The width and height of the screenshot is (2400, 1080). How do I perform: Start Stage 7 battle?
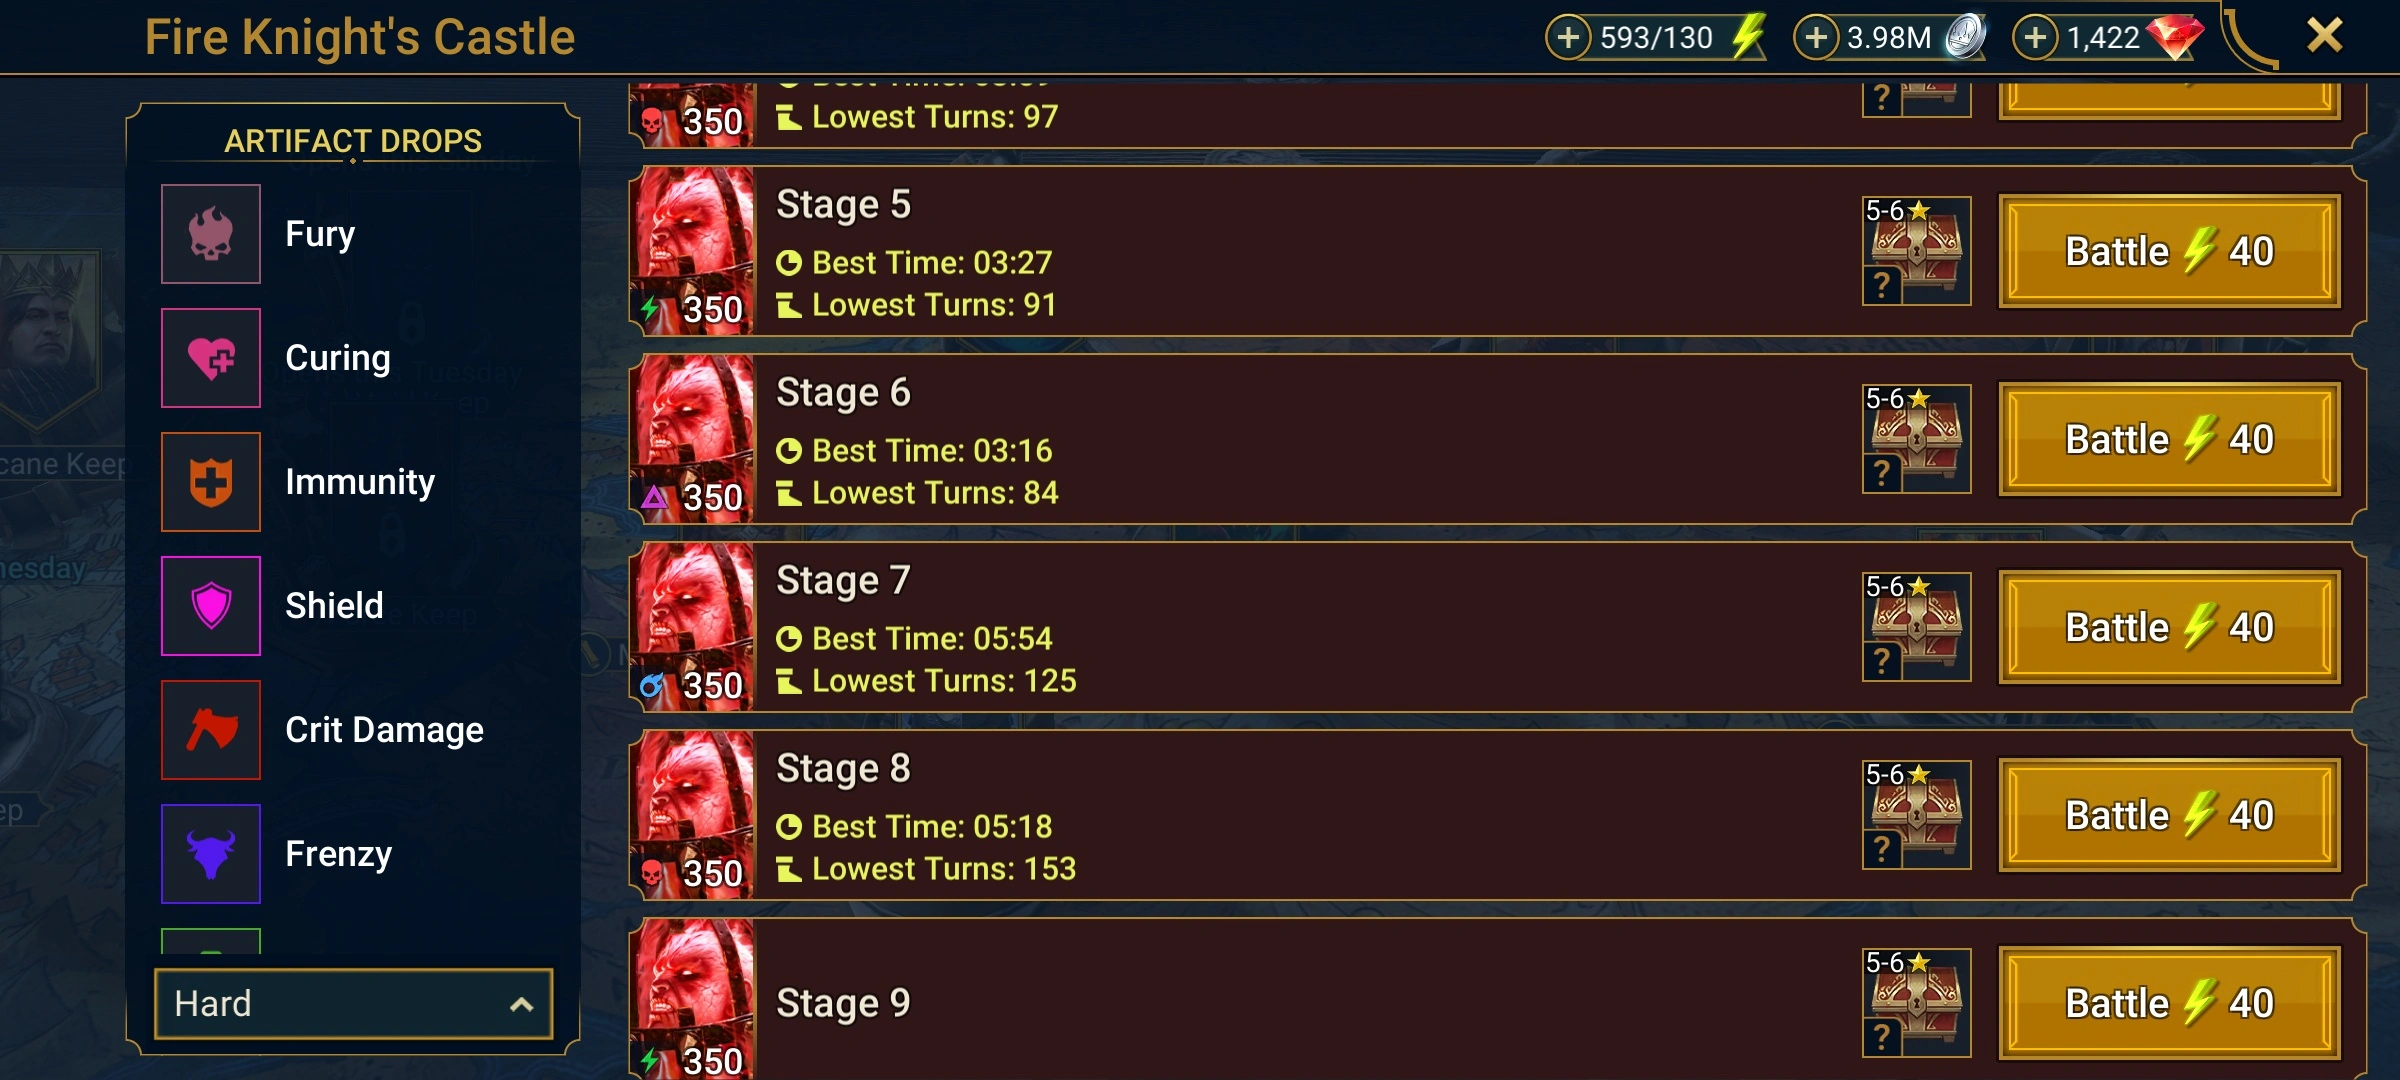(2170, 627)
